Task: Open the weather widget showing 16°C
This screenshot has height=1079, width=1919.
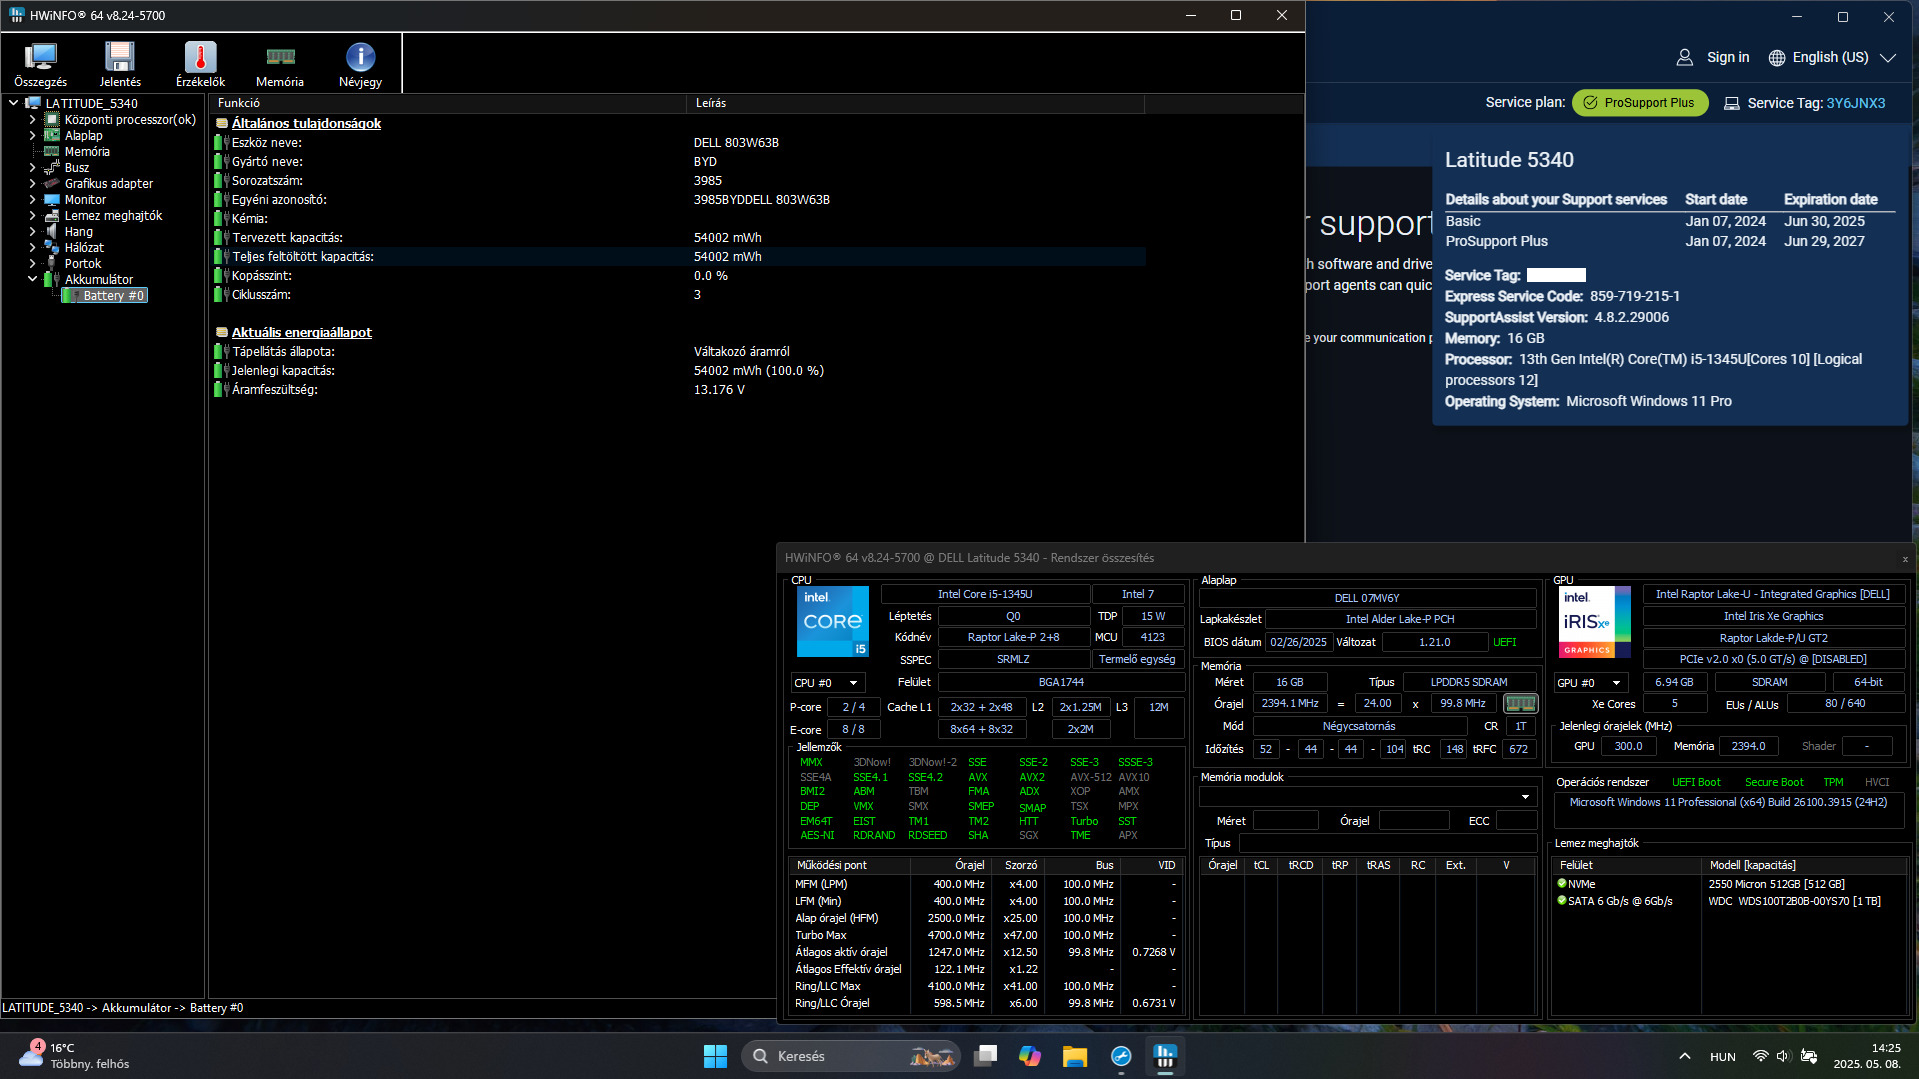Action: click(x=74, y=1056)
